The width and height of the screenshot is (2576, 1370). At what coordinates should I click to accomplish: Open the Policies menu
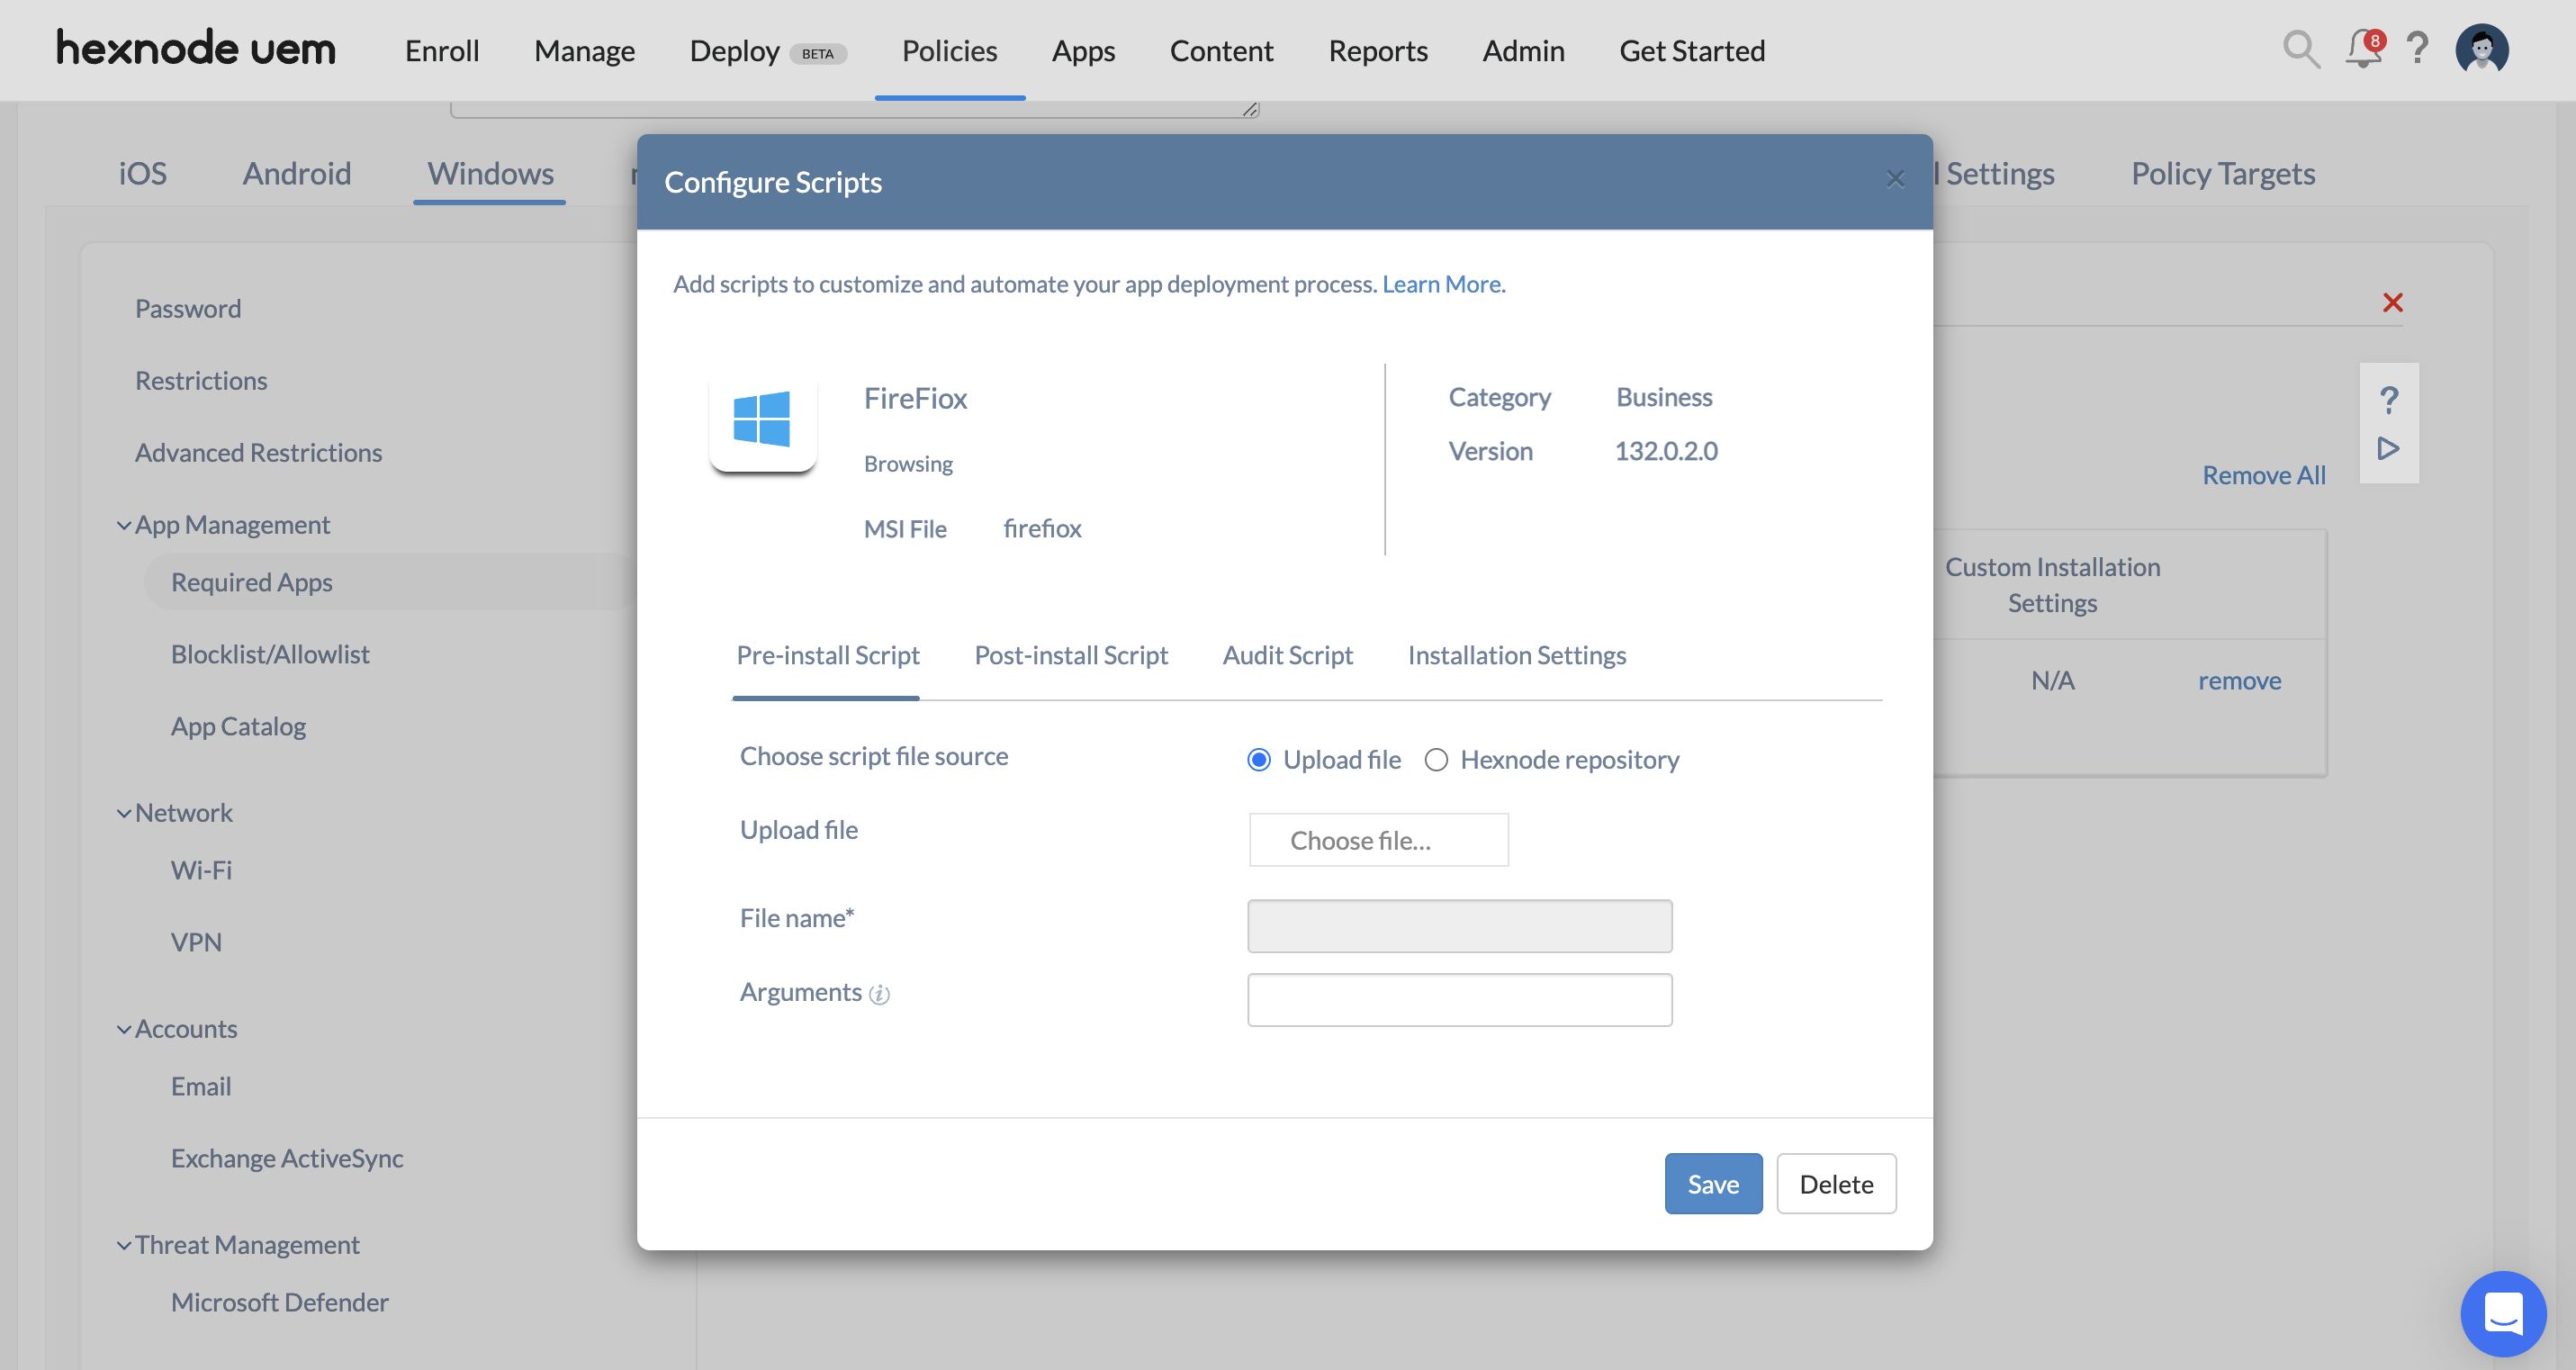pyautogui.click(x=949, y=50)
